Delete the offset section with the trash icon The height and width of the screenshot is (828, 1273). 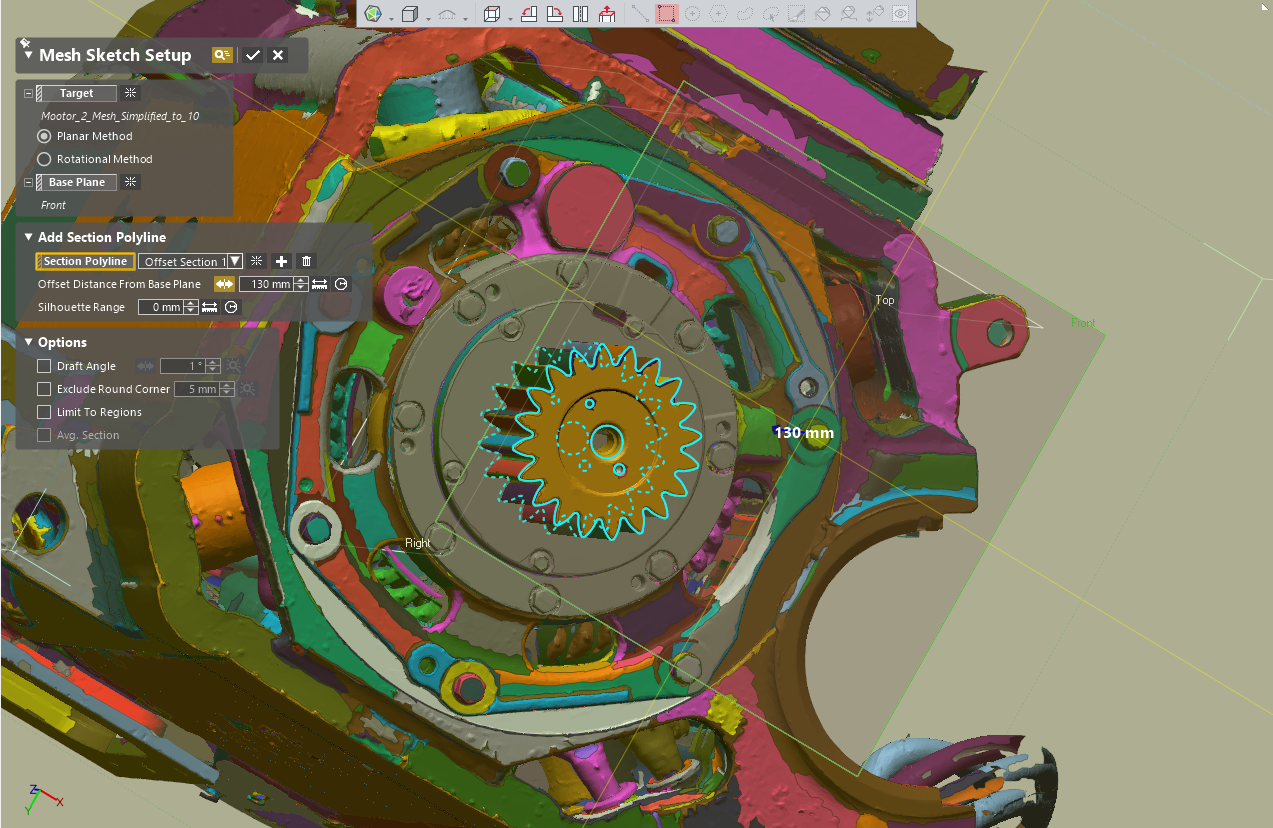(x=307, y=261)
